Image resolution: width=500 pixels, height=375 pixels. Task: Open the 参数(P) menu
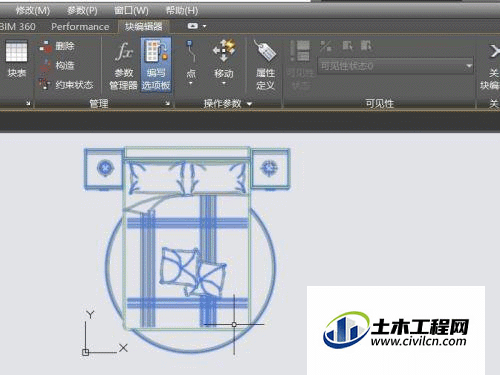tap(82, 11)
